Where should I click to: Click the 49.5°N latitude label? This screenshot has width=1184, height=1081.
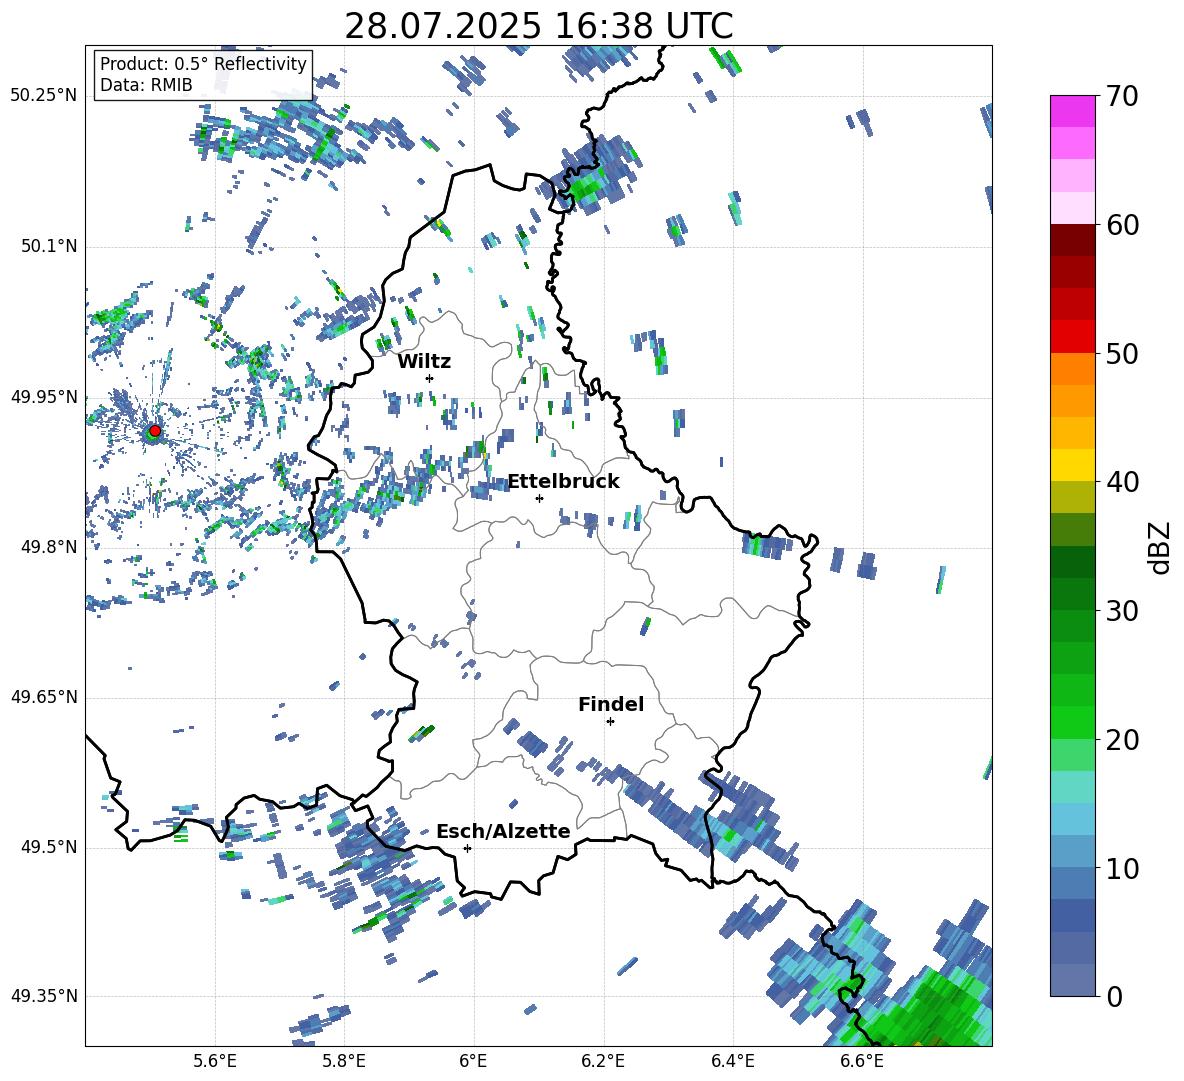(x=48, y=847)
